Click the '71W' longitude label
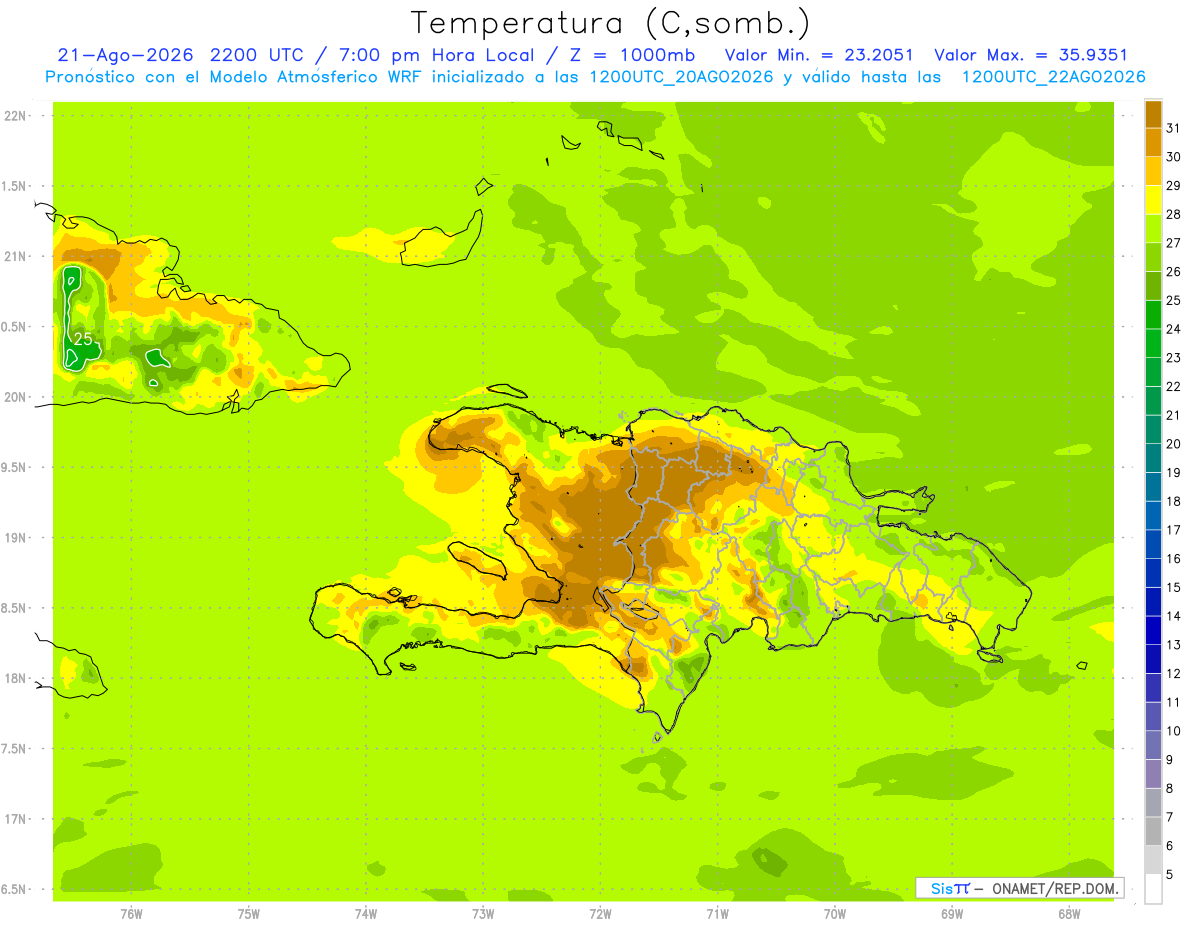 click(717, 914)
